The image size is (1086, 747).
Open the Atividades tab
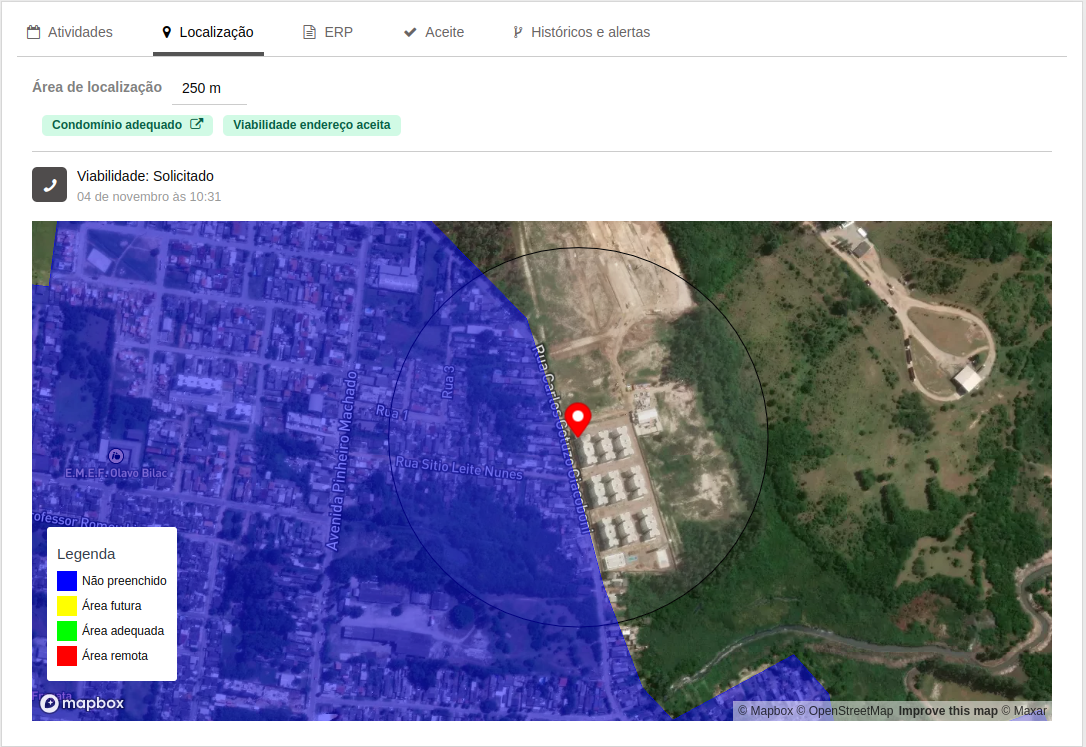(x=70, y=32)
